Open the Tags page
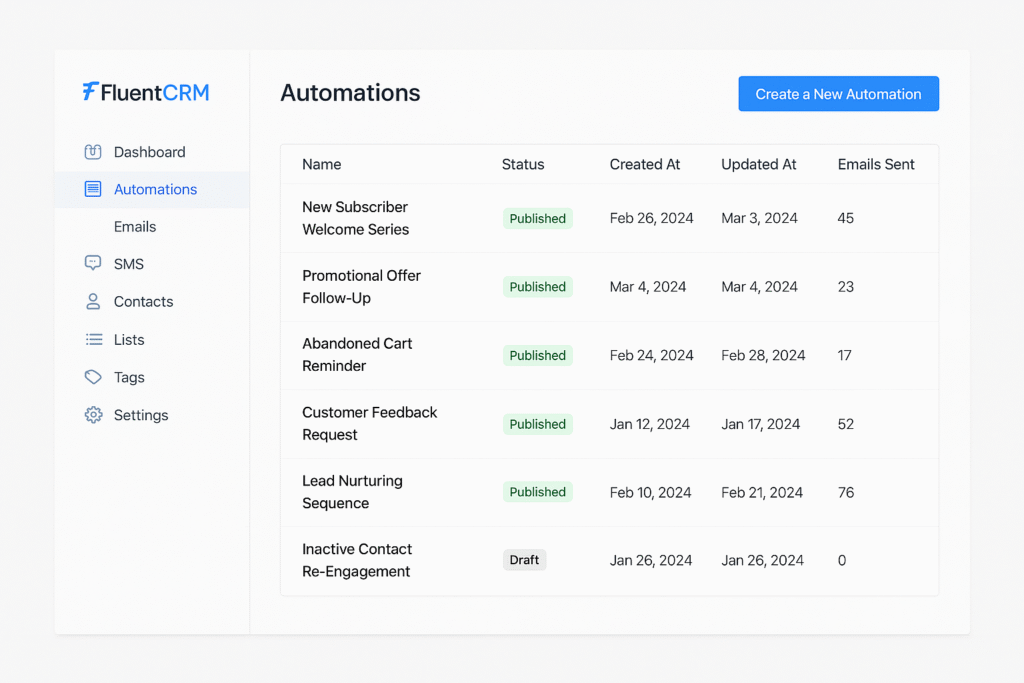Viewport: 1024px width, 683px height. [129, 377]
